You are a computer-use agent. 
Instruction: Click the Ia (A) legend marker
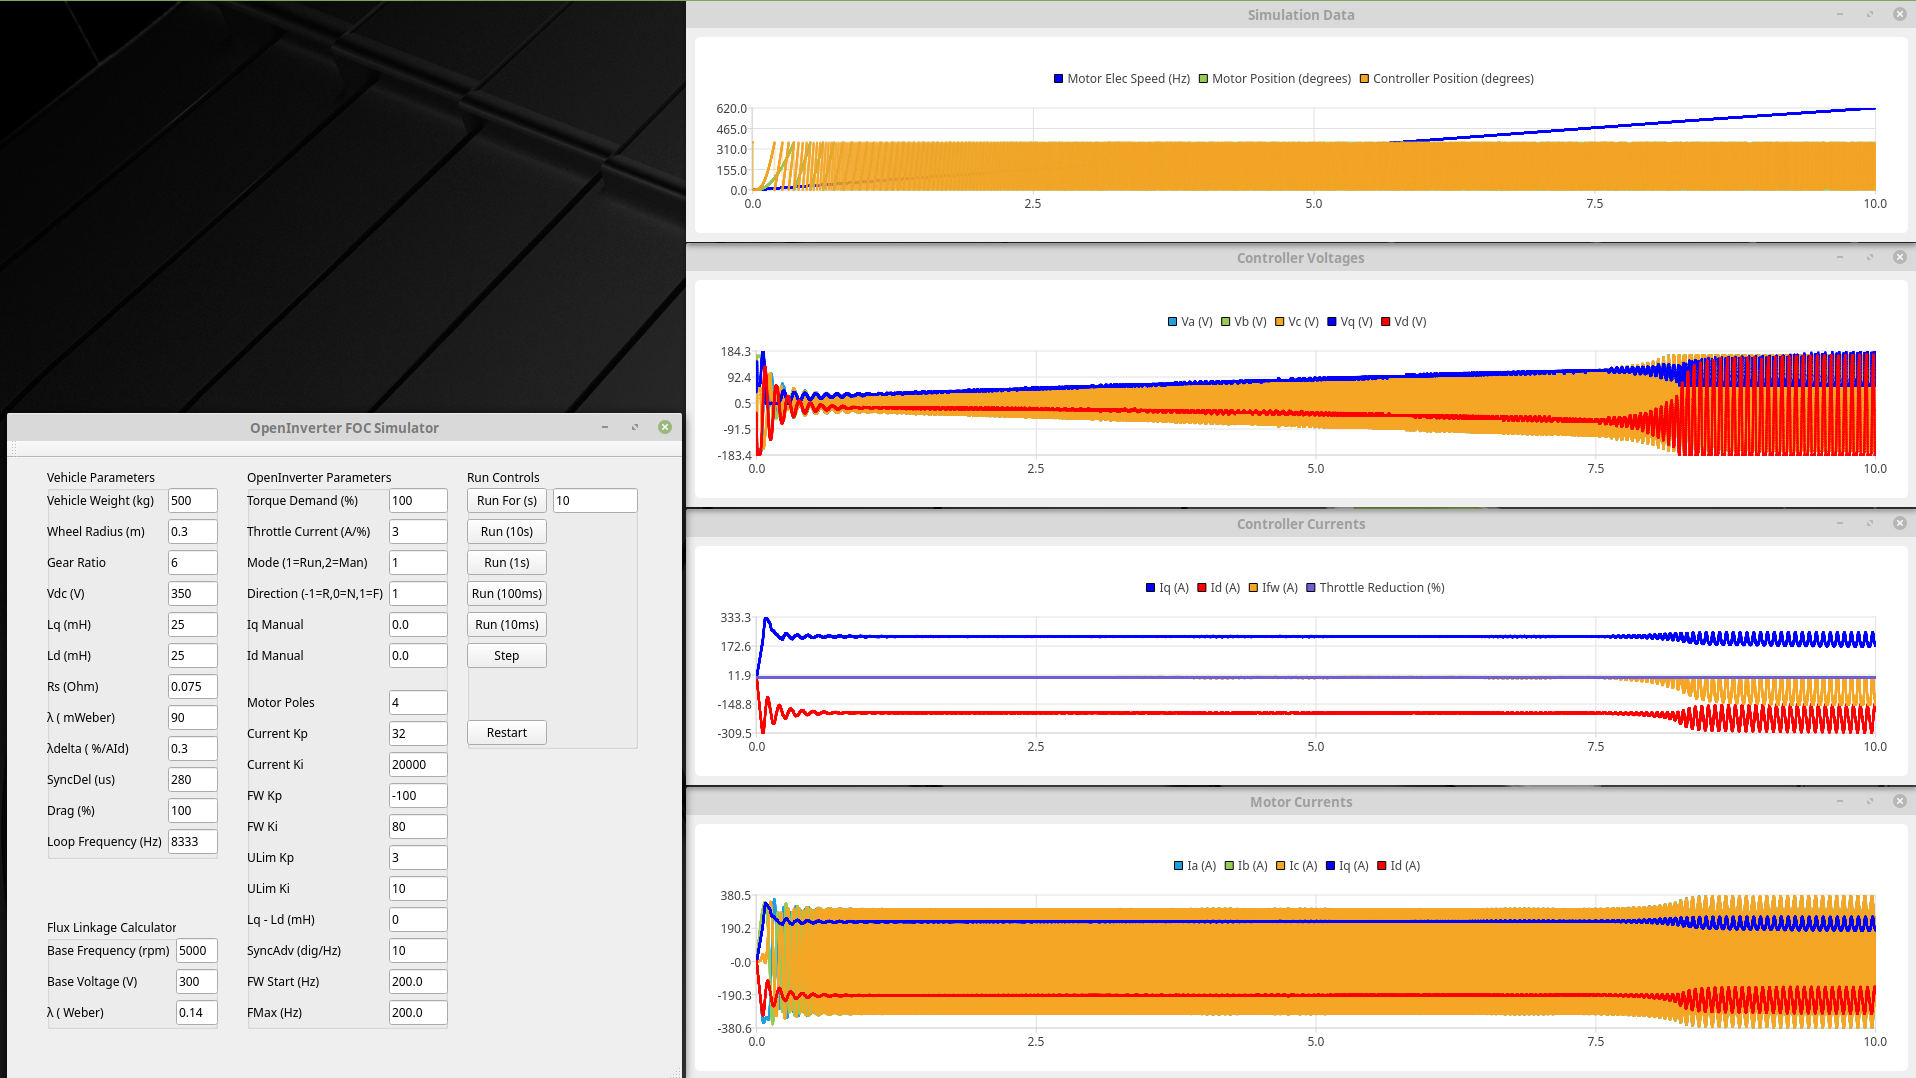point(1178,866)
